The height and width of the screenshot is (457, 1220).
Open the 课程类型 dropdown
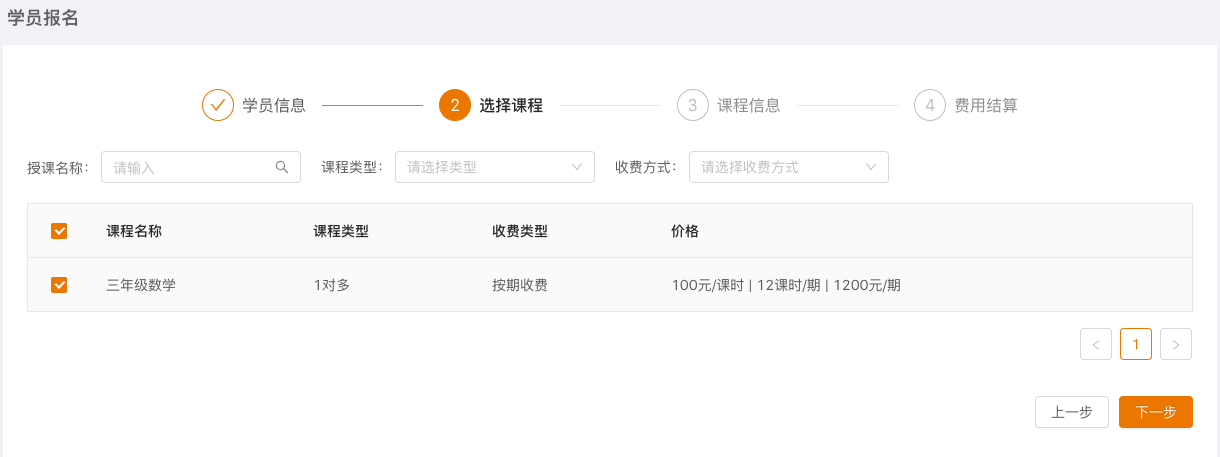point(494,167)
